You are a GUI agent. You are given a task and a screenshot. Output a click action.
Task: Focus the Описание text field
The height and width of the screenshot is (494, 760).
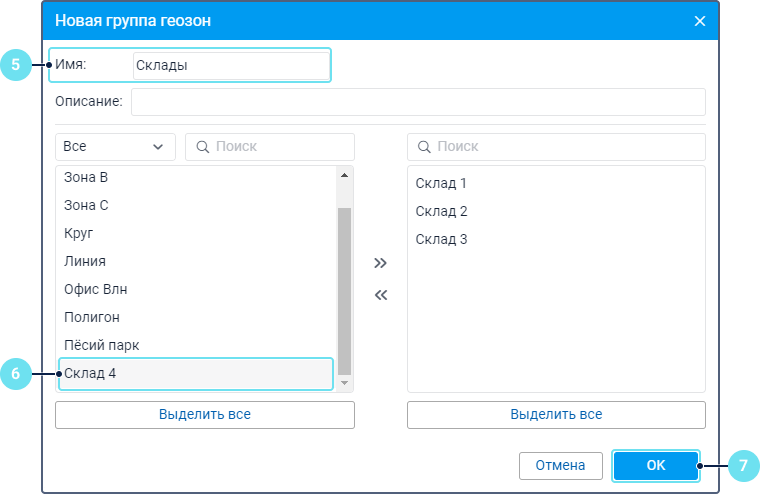tap(418, 102)
